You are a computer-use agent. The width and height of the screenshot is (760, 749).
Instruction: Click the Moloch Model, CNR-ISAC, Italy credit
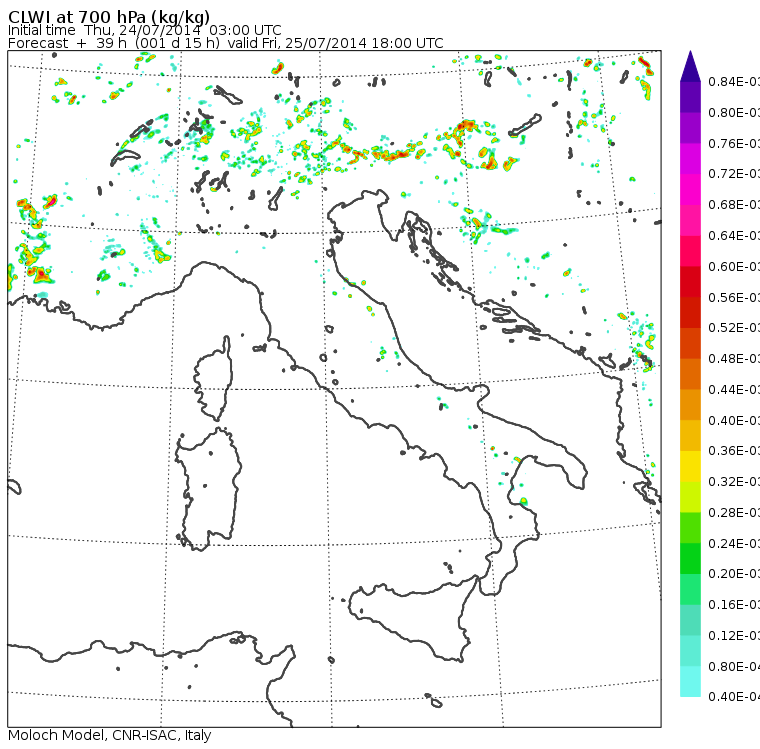click(110, 735)
